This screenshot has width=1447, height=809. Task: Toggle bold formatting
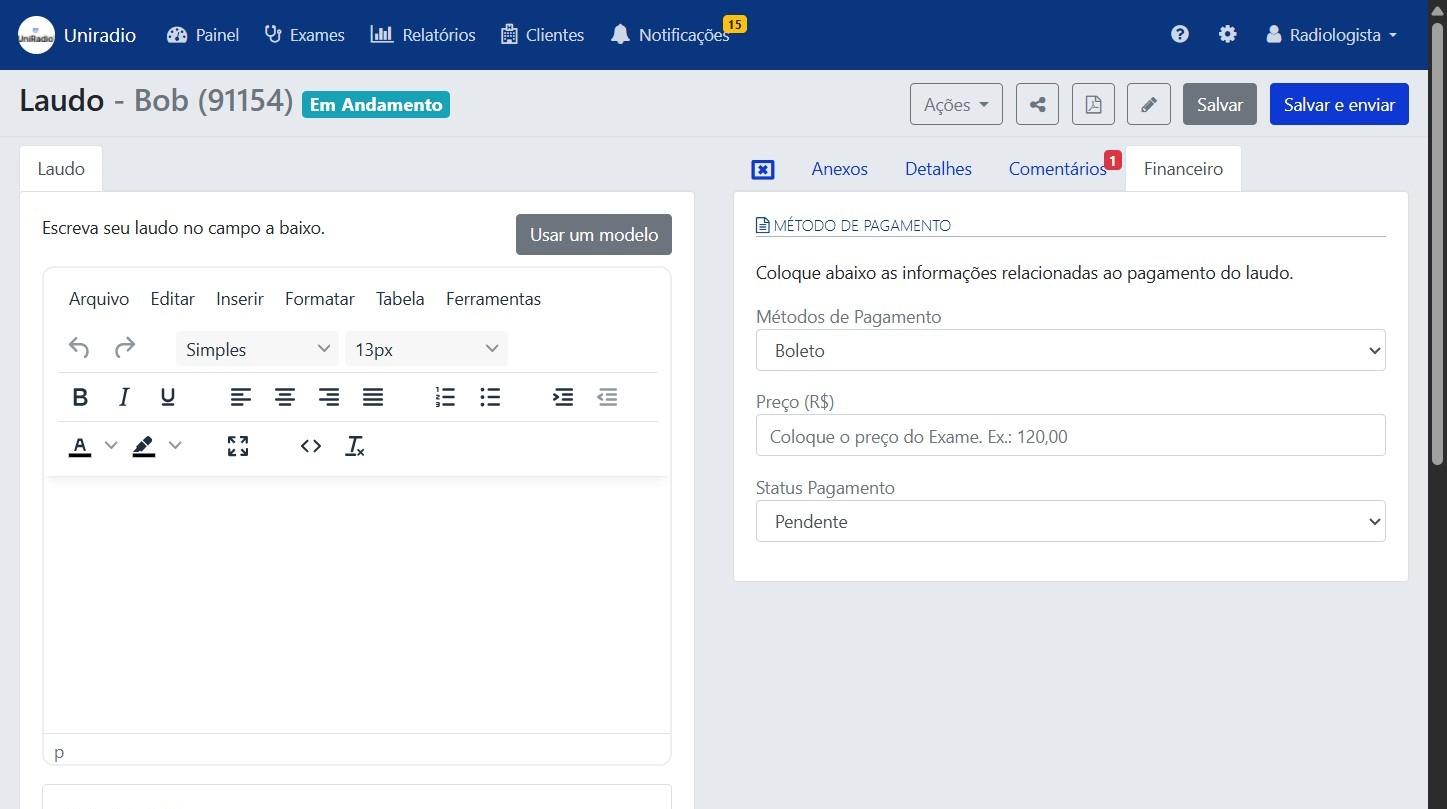80,397
